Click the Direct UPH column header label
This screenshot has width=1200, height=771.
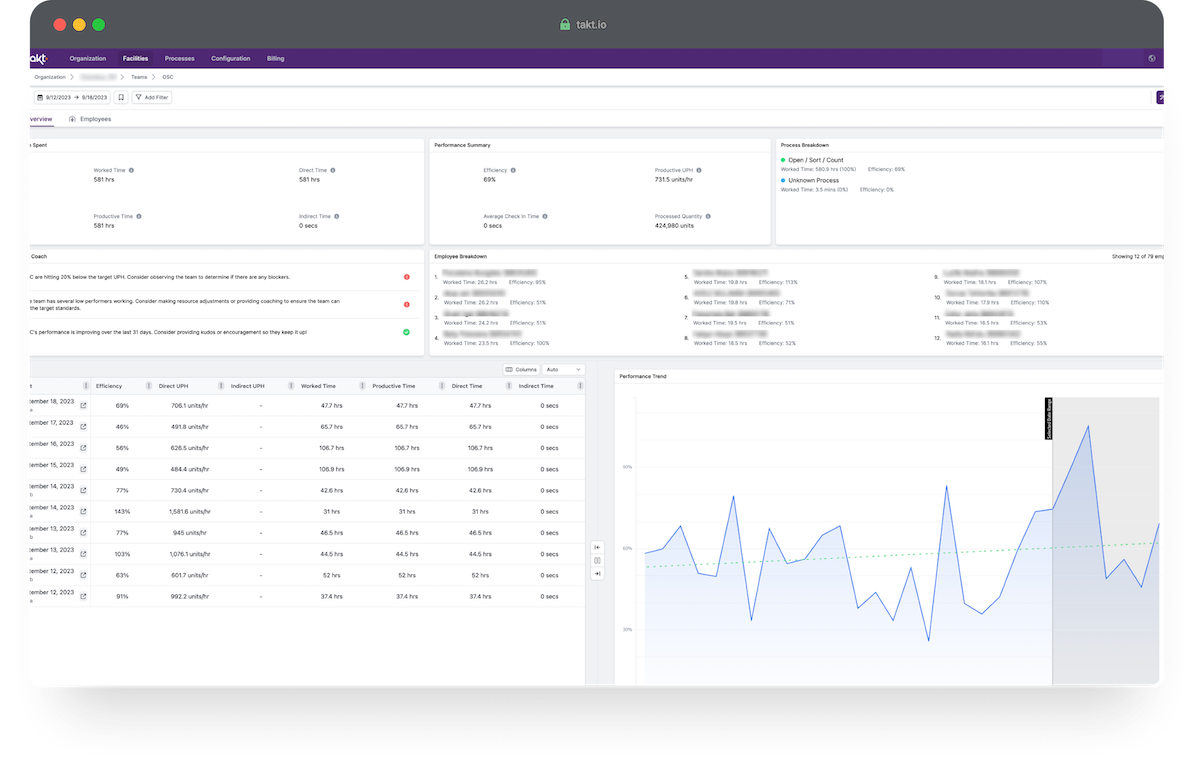click(173, 386)
